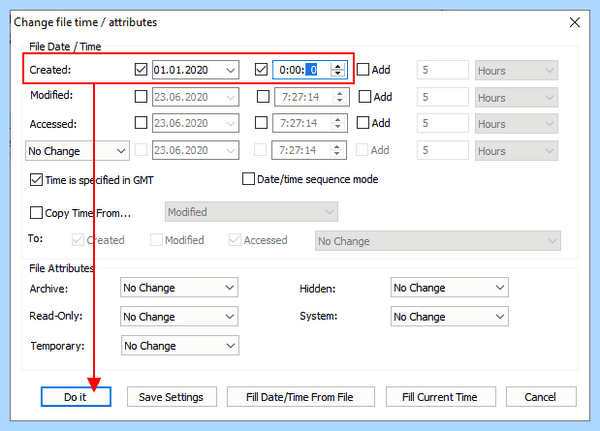Uncheck the Created time checkbox
Image resolution: width=600 pixels, height=431 pixels.
click(261, 70)
